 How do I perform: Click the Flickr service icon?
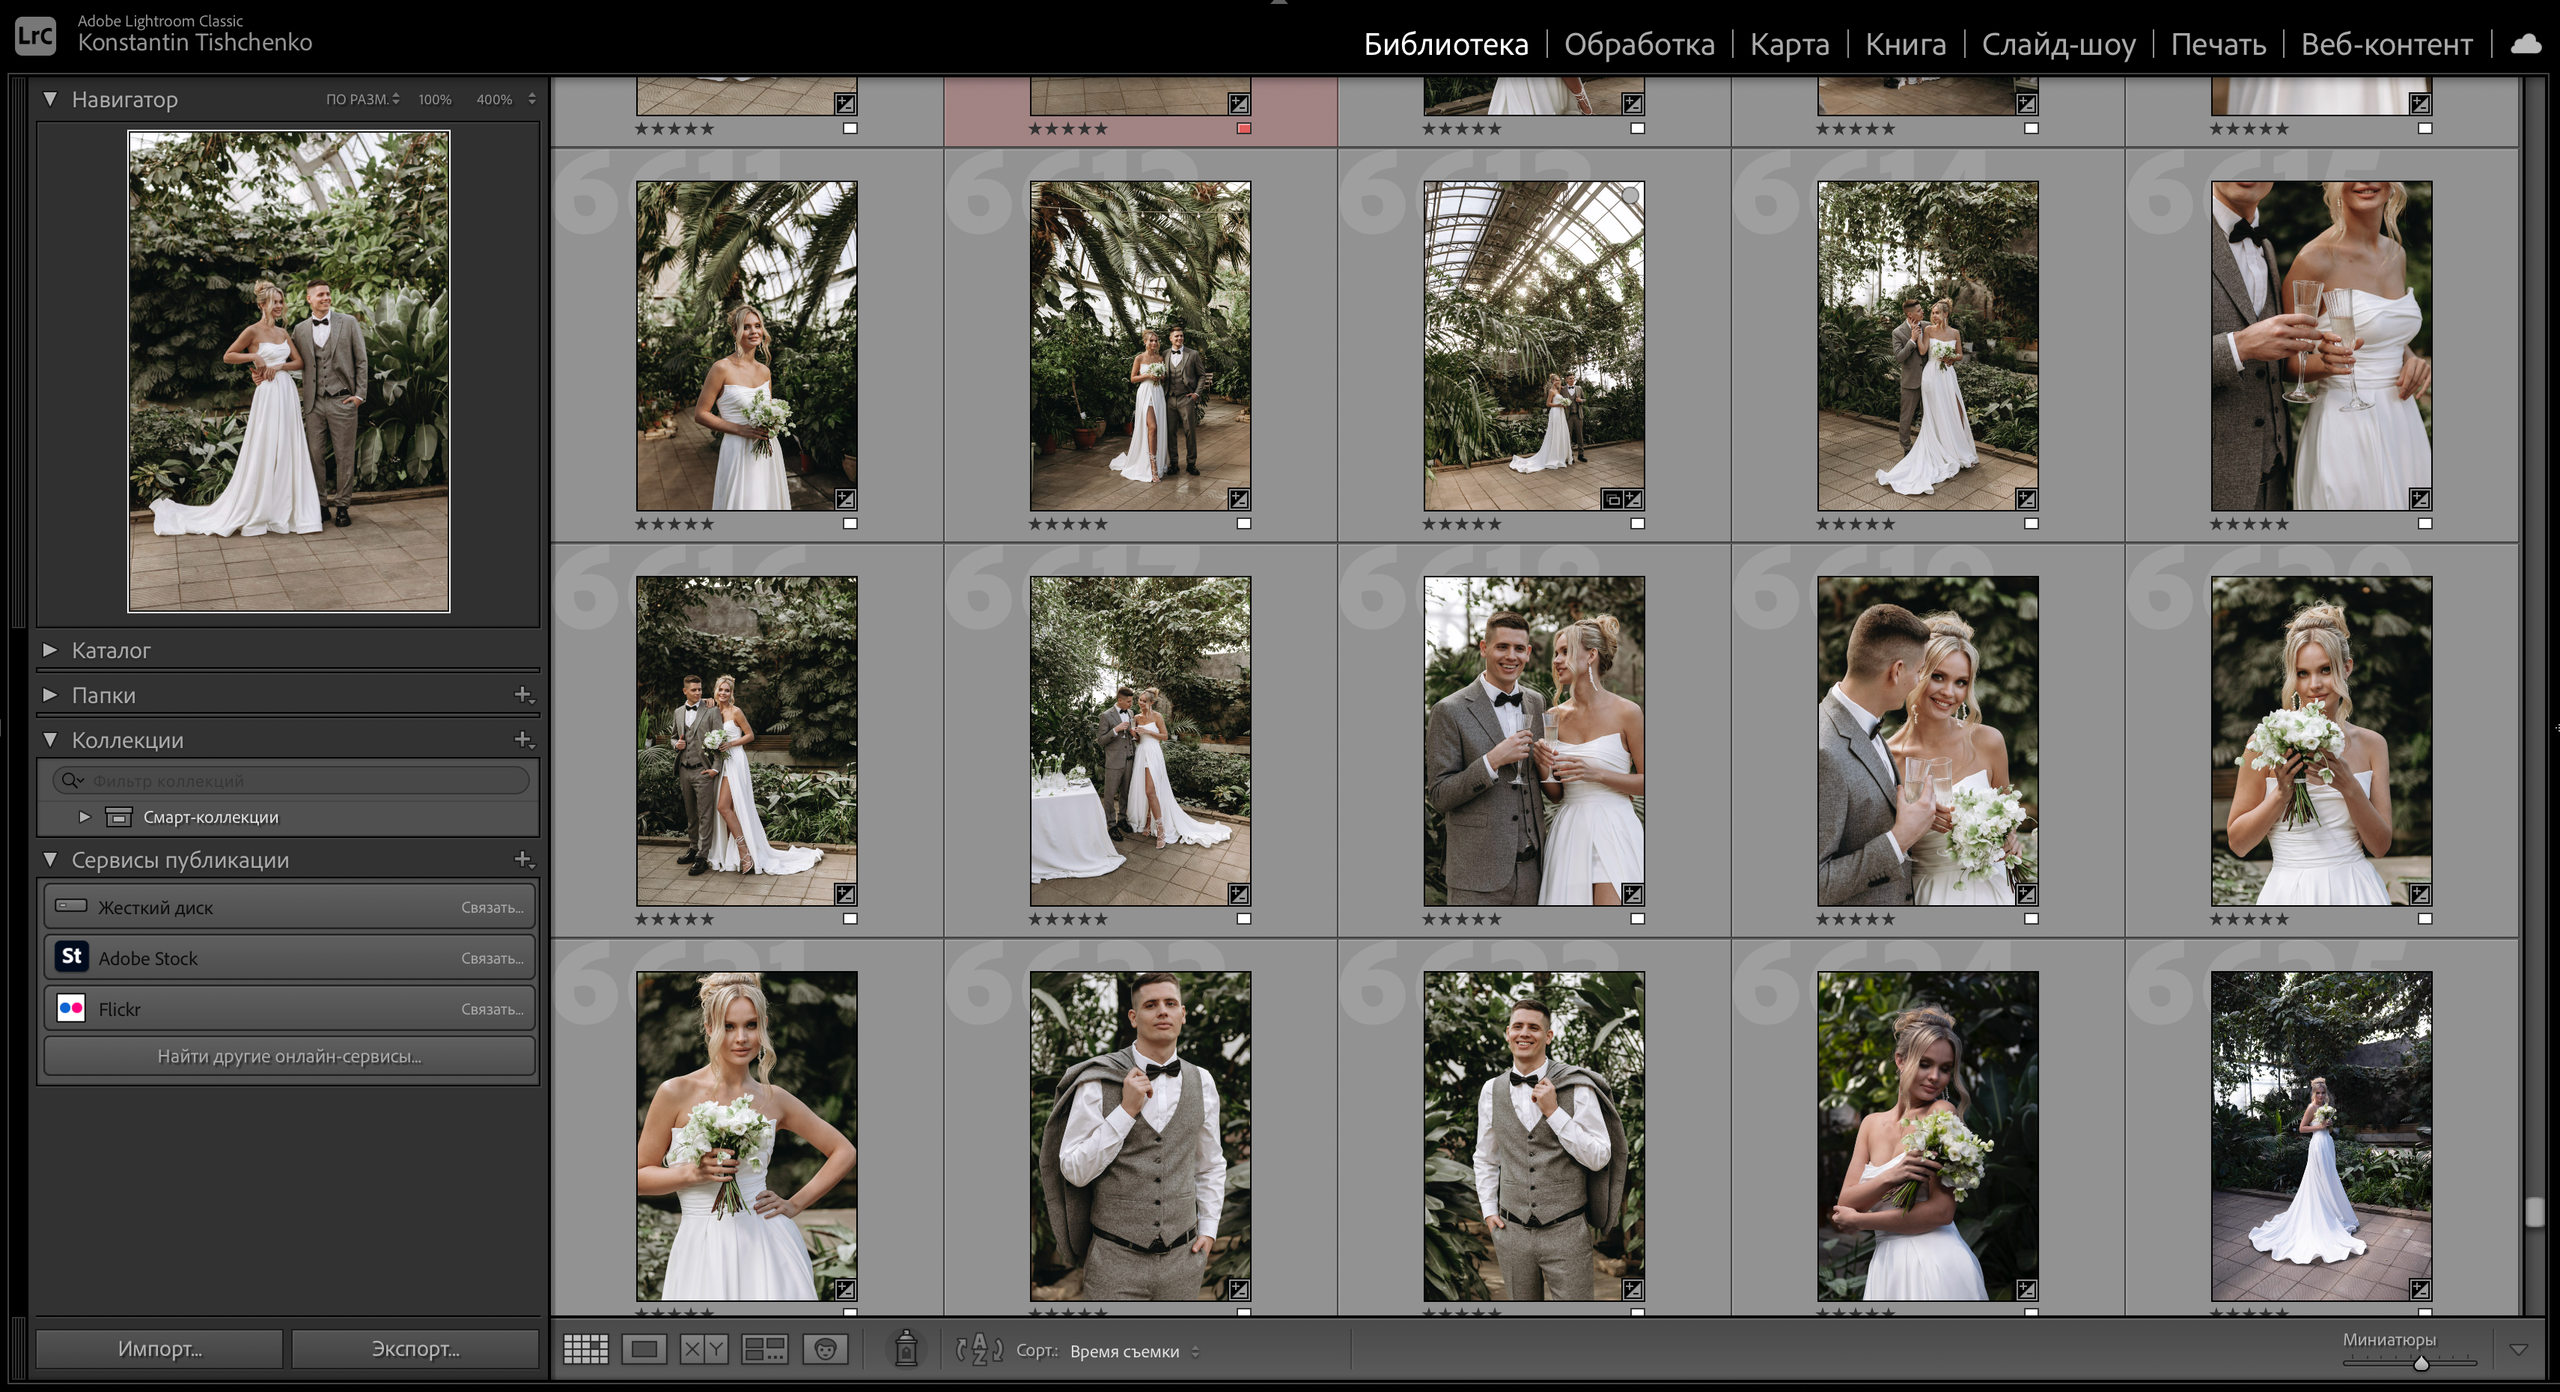click(x=71, y=1008)
